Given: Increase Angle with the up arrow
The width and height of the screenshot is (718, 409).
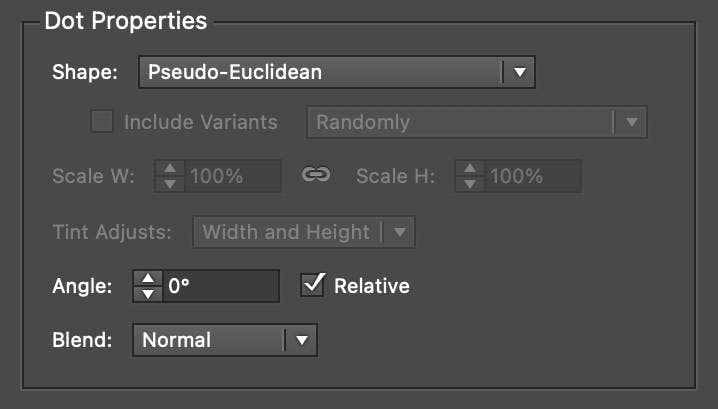Looking at the screenshot, I should pyautogui.click(x=147, y=278).
